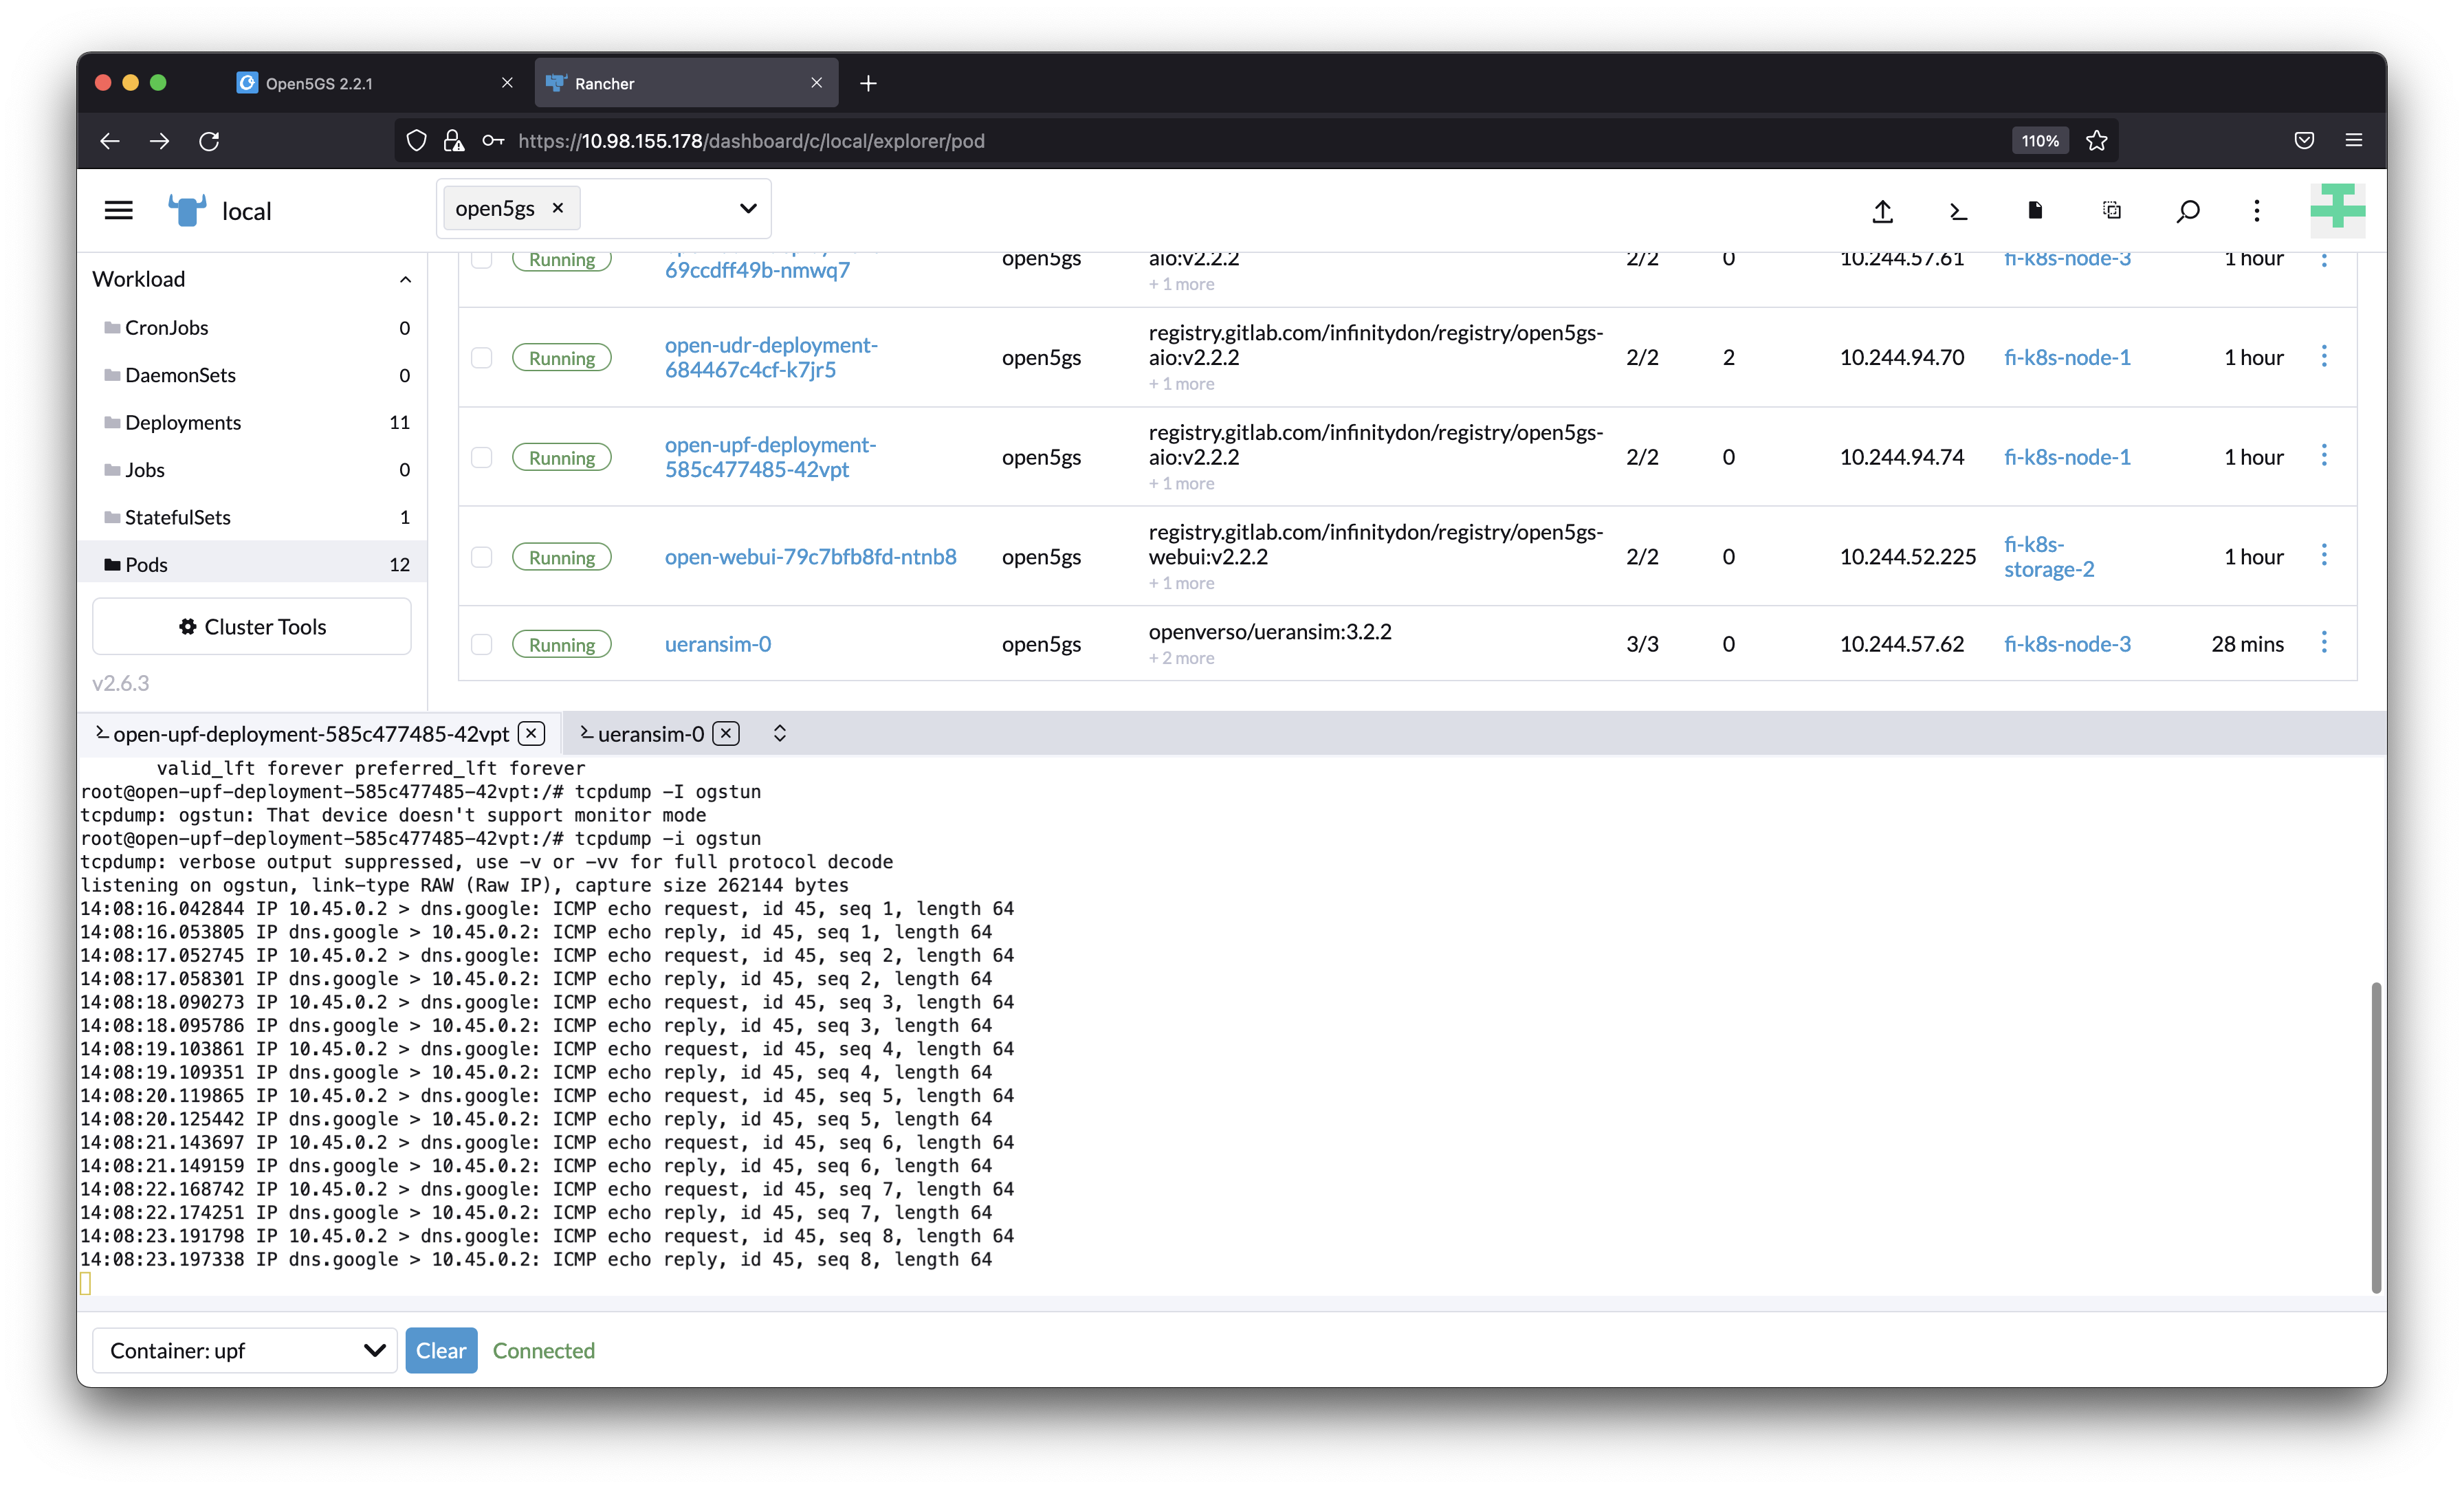The width and height of the screenshot is (2464, 1489).
Task: Select checkbox for ueransim-0 pod
Action: click(x=482, y=644)
